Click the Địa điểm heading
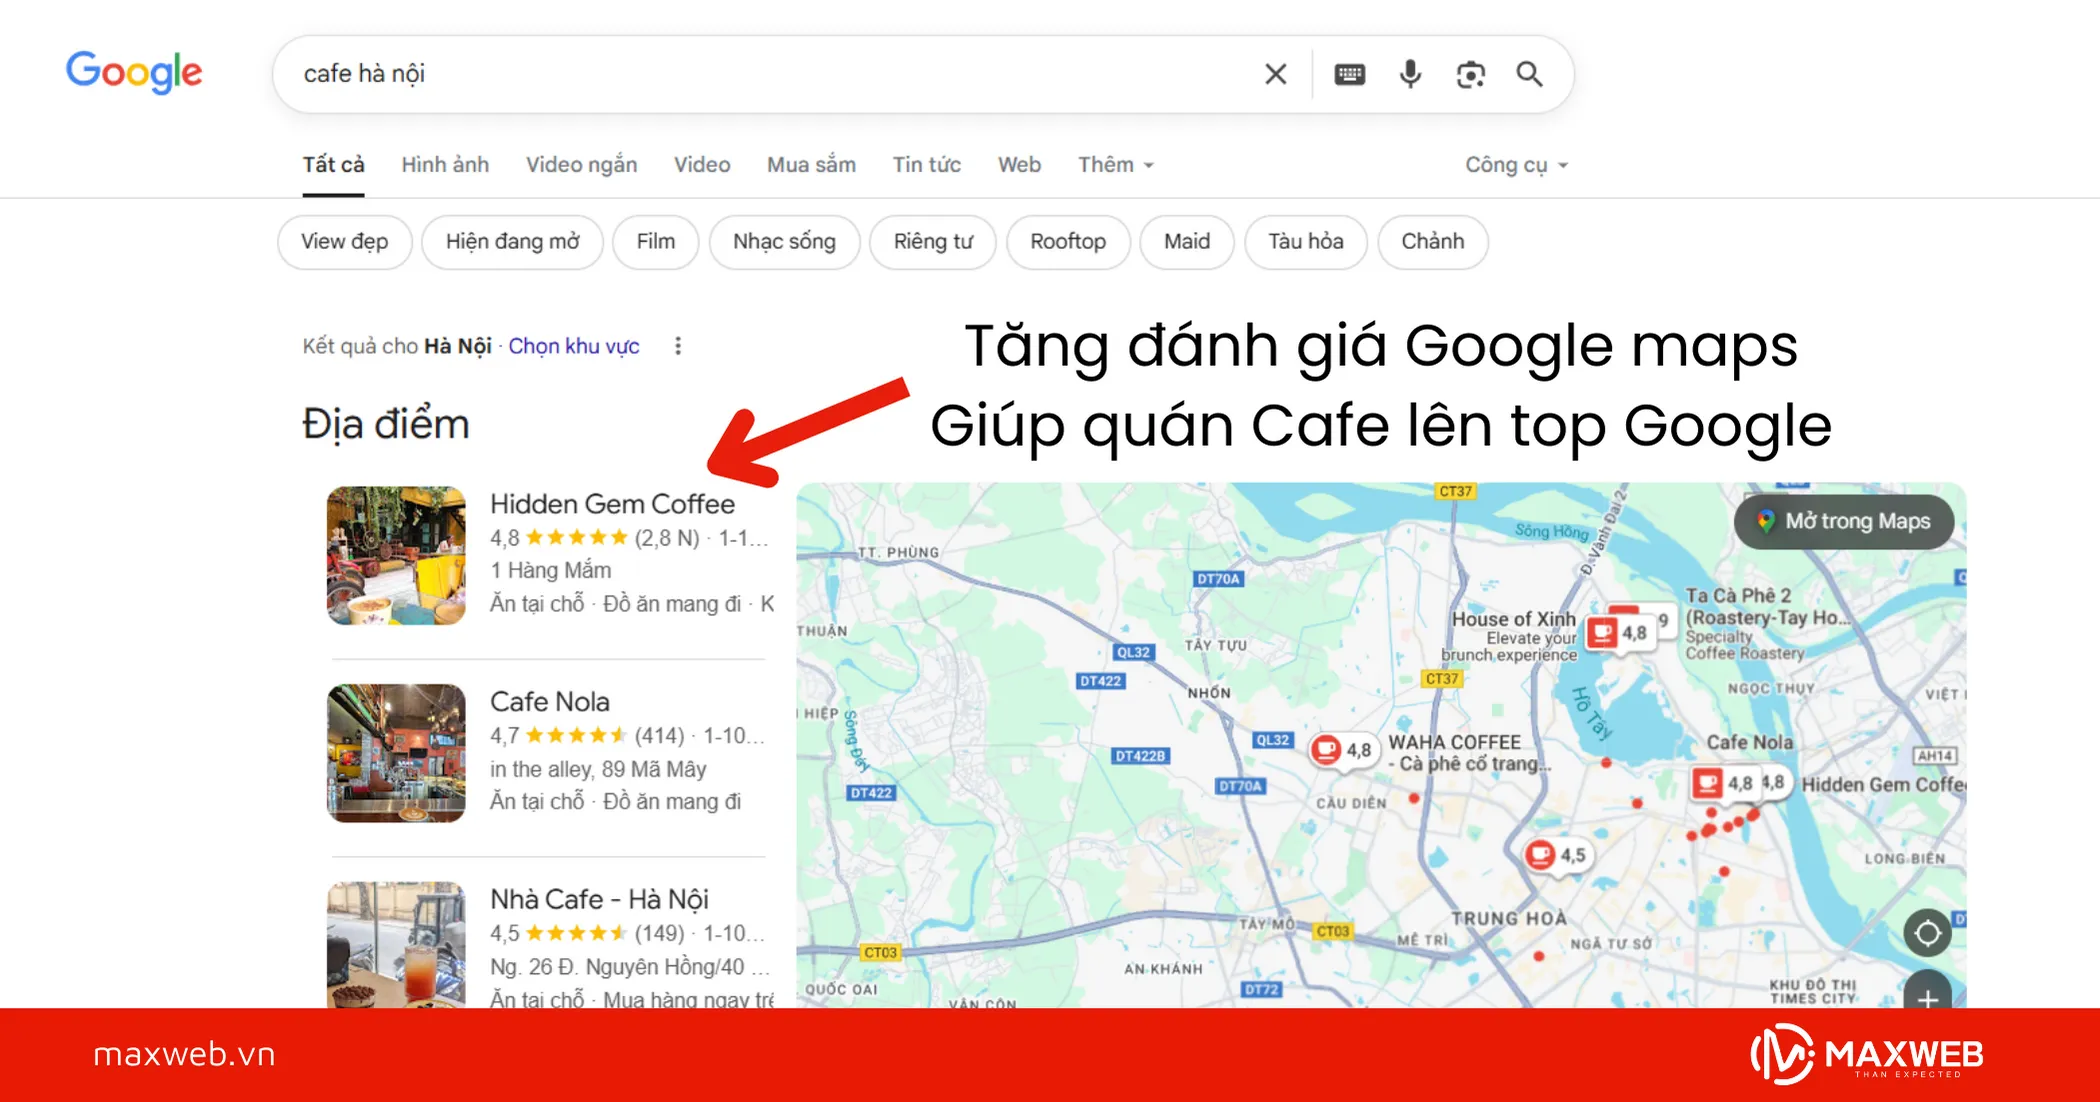Image resolution: width=2100 pixels, height=1102 pixels. pos(386,424)
